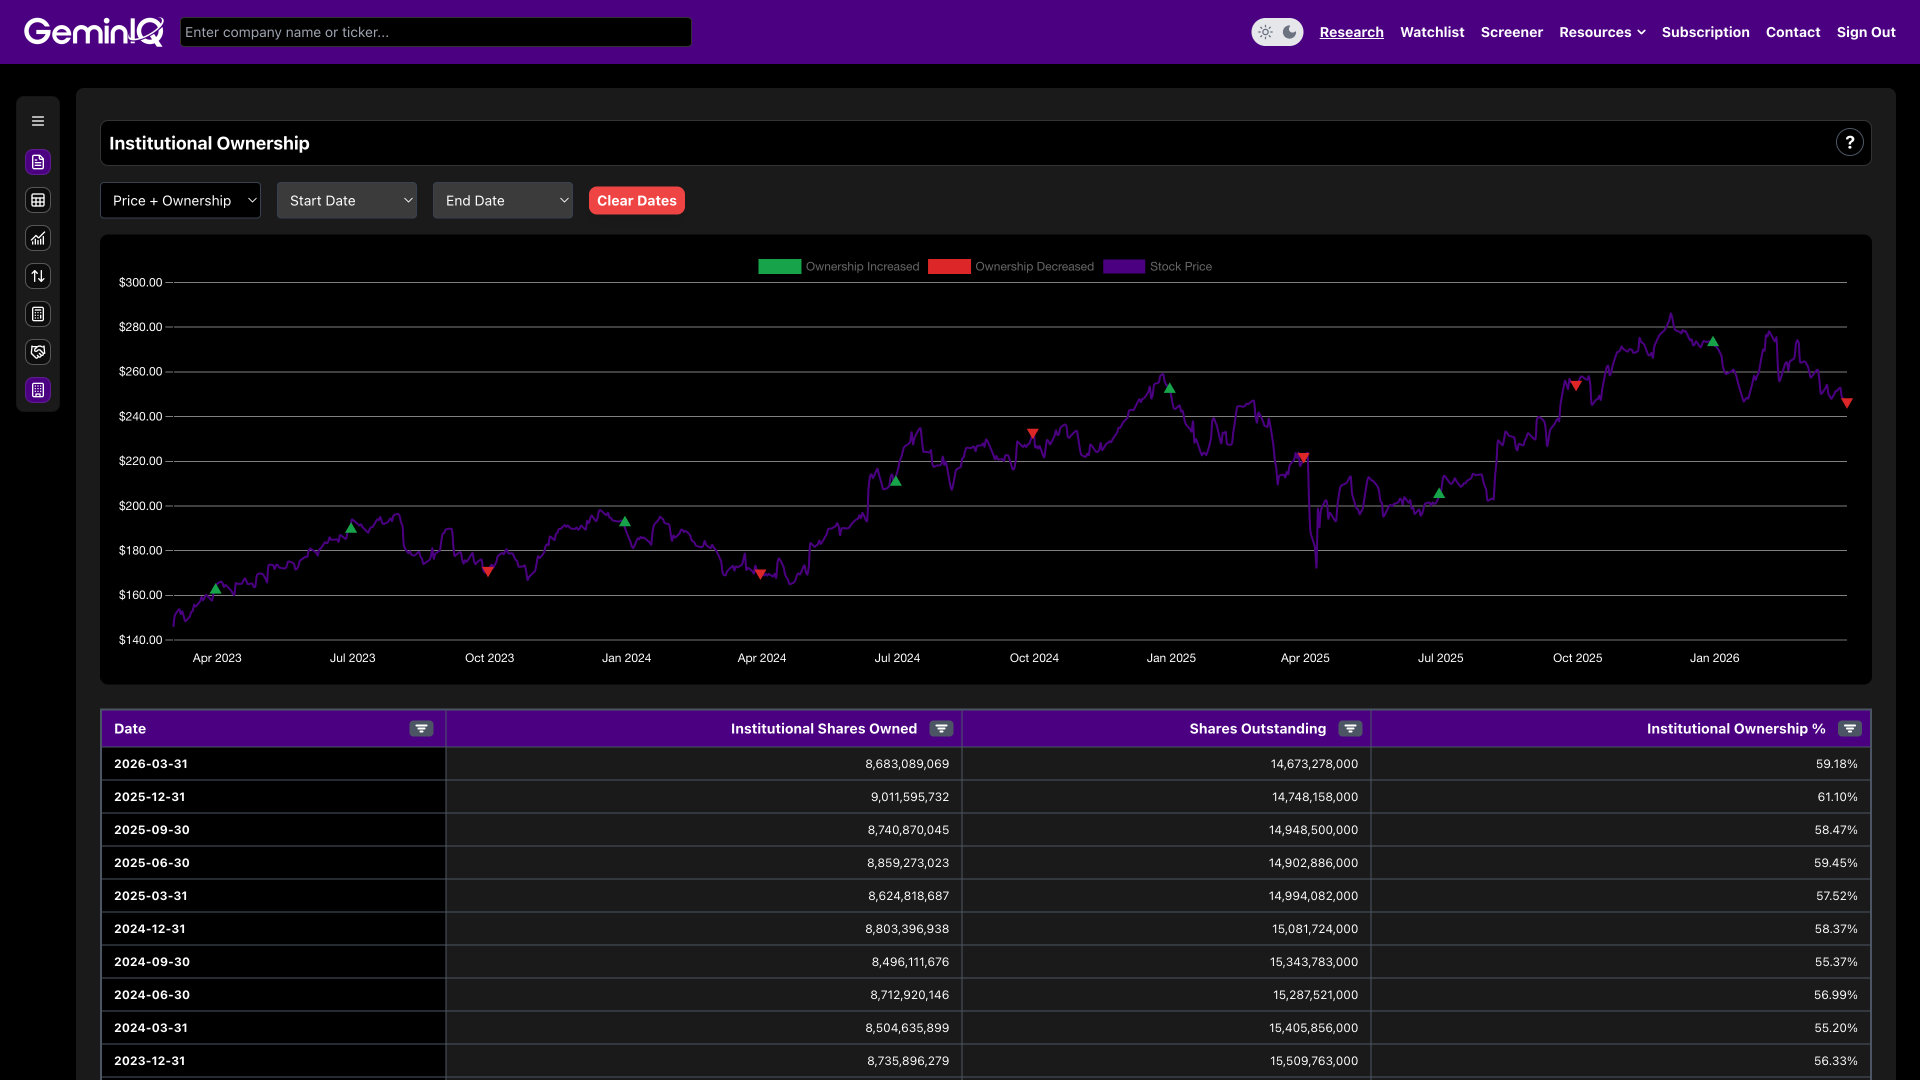Expand the Resources menu
The height and width of the screenshot is (1080, 1920).
pos(1602,32)
